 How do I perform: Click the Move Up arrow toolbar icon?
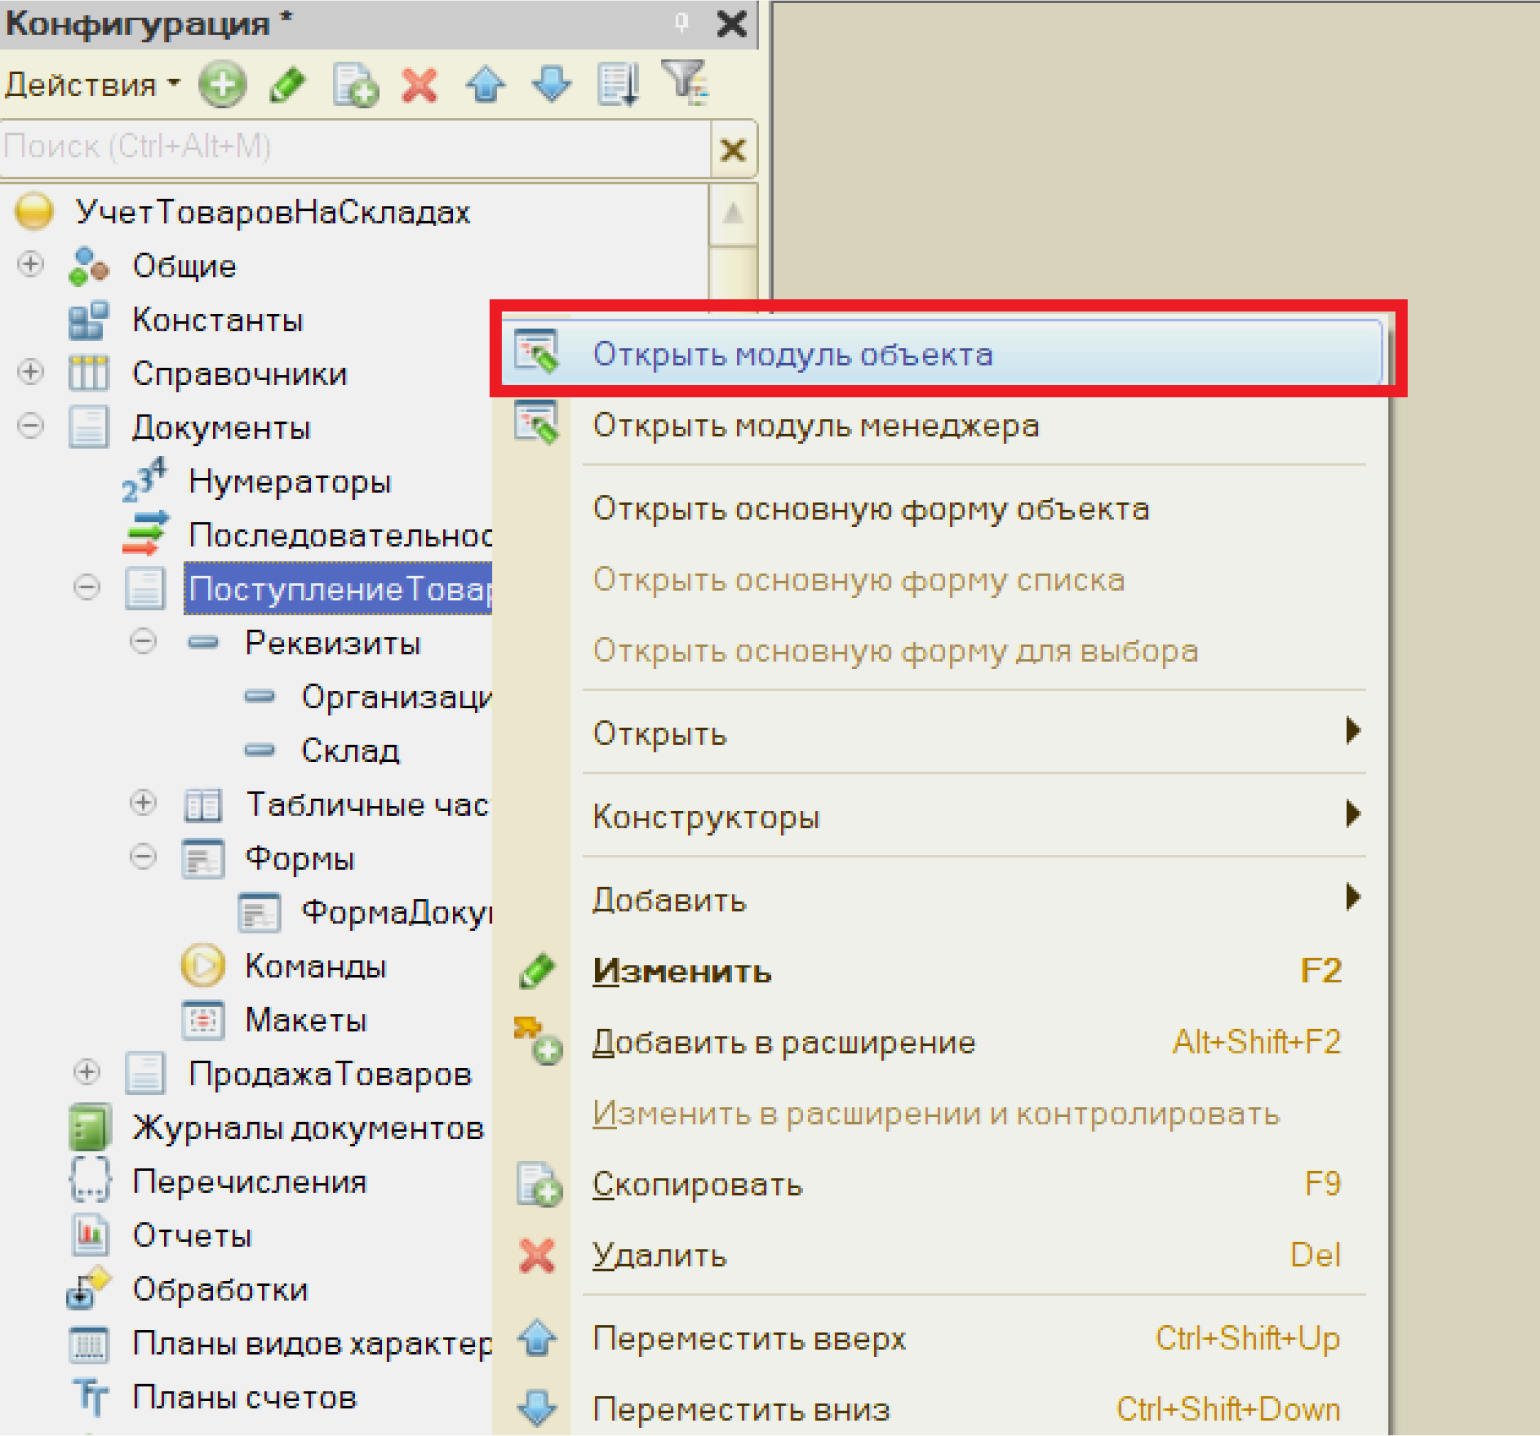486,85
